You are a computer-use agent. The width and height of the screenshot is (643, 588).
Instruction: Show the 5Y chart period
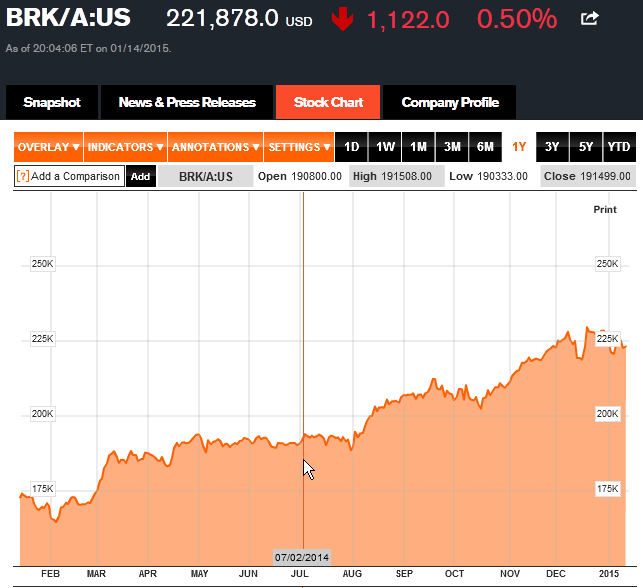[x=586, y=147]
